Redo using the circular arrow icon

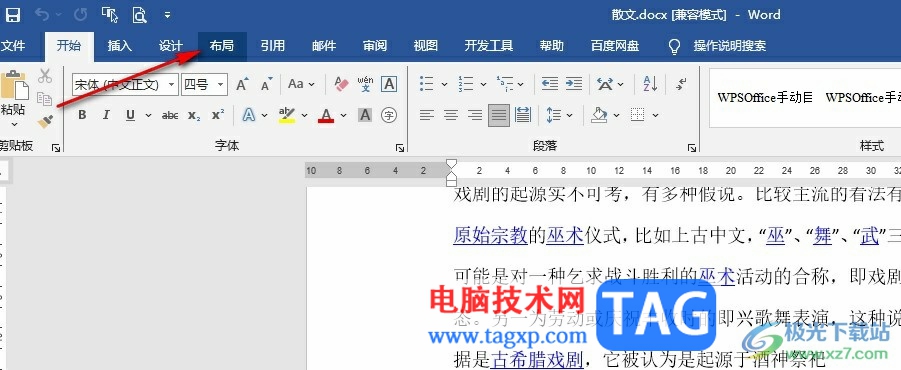point(80,15)
